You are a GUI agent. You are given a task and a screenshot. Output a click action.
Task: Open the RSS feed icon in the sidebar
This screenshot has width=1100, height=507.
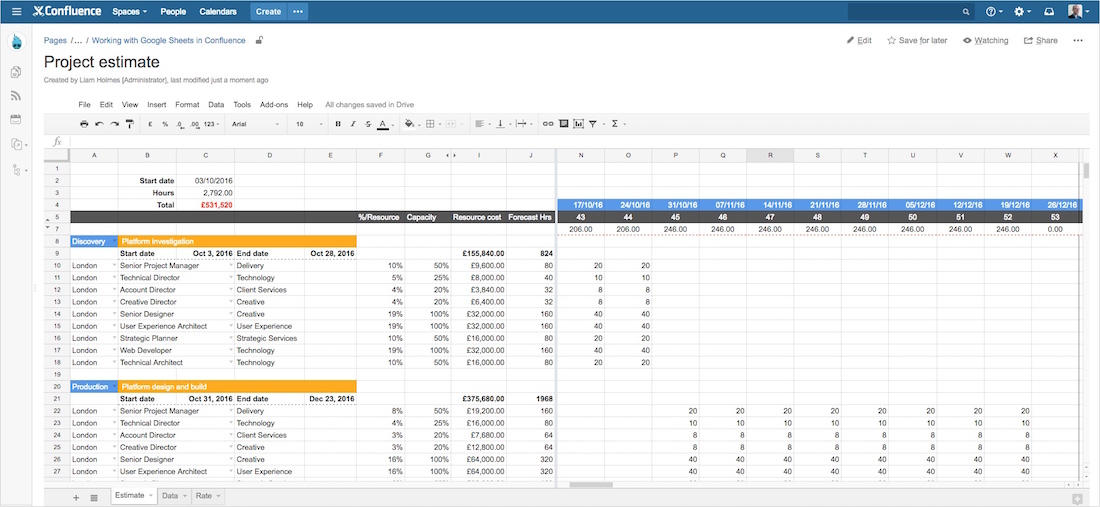tap(16, 96)
